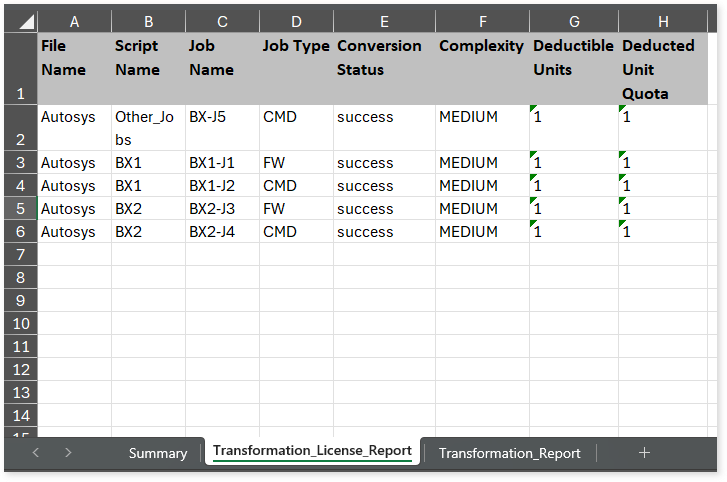This screenshot has height=482, width=727.
Task: Open the Summary sheet tab
Action: (158, 453)
